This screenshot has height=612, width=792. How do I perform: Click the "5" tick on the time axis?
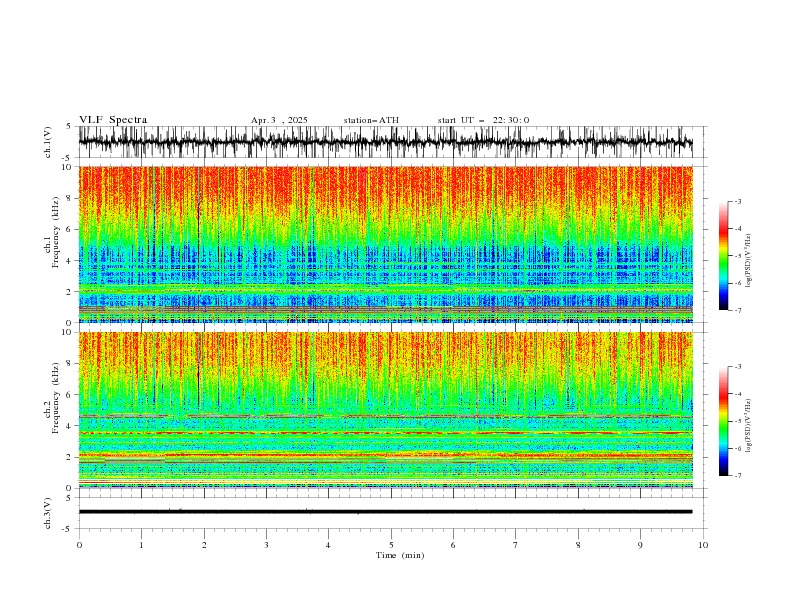[x=391, y=545]
